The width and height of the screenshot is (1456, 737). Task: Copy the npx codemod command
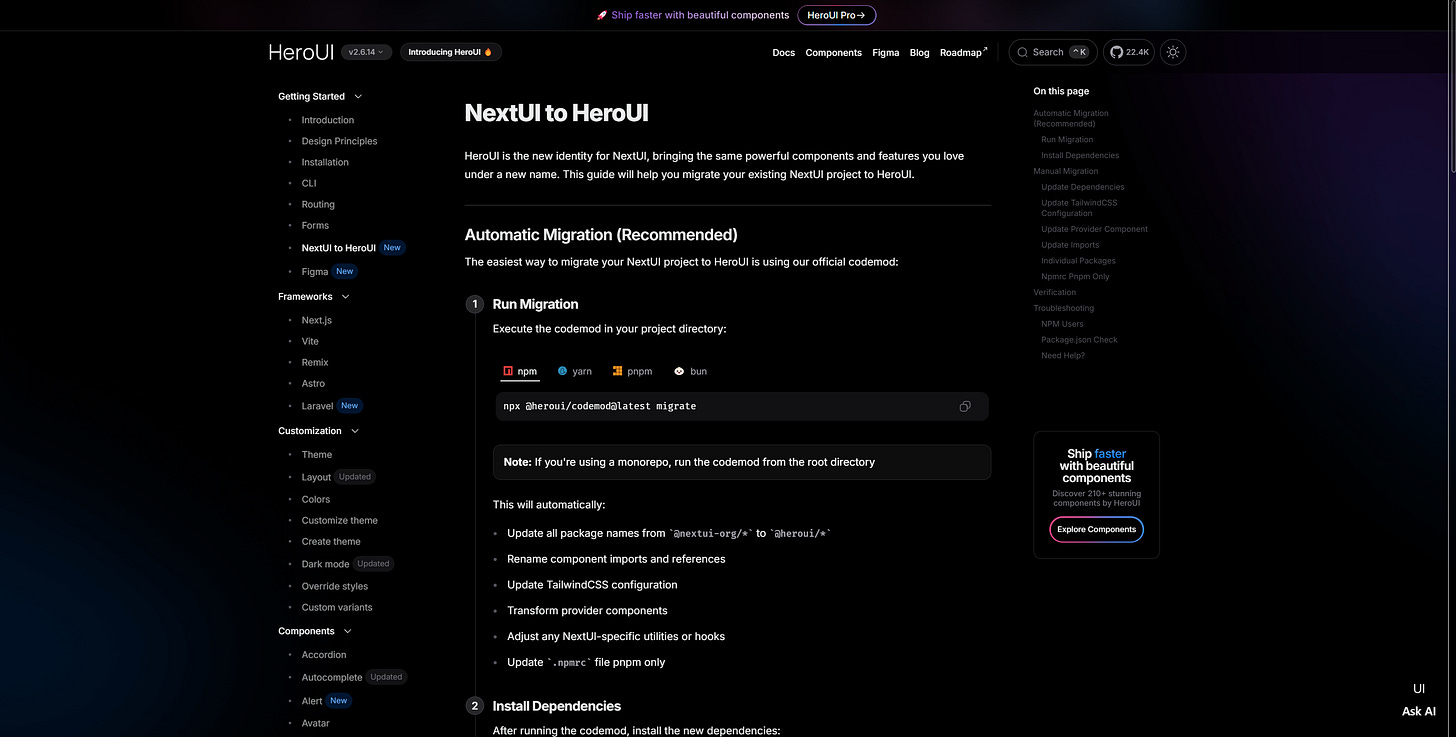965,406
